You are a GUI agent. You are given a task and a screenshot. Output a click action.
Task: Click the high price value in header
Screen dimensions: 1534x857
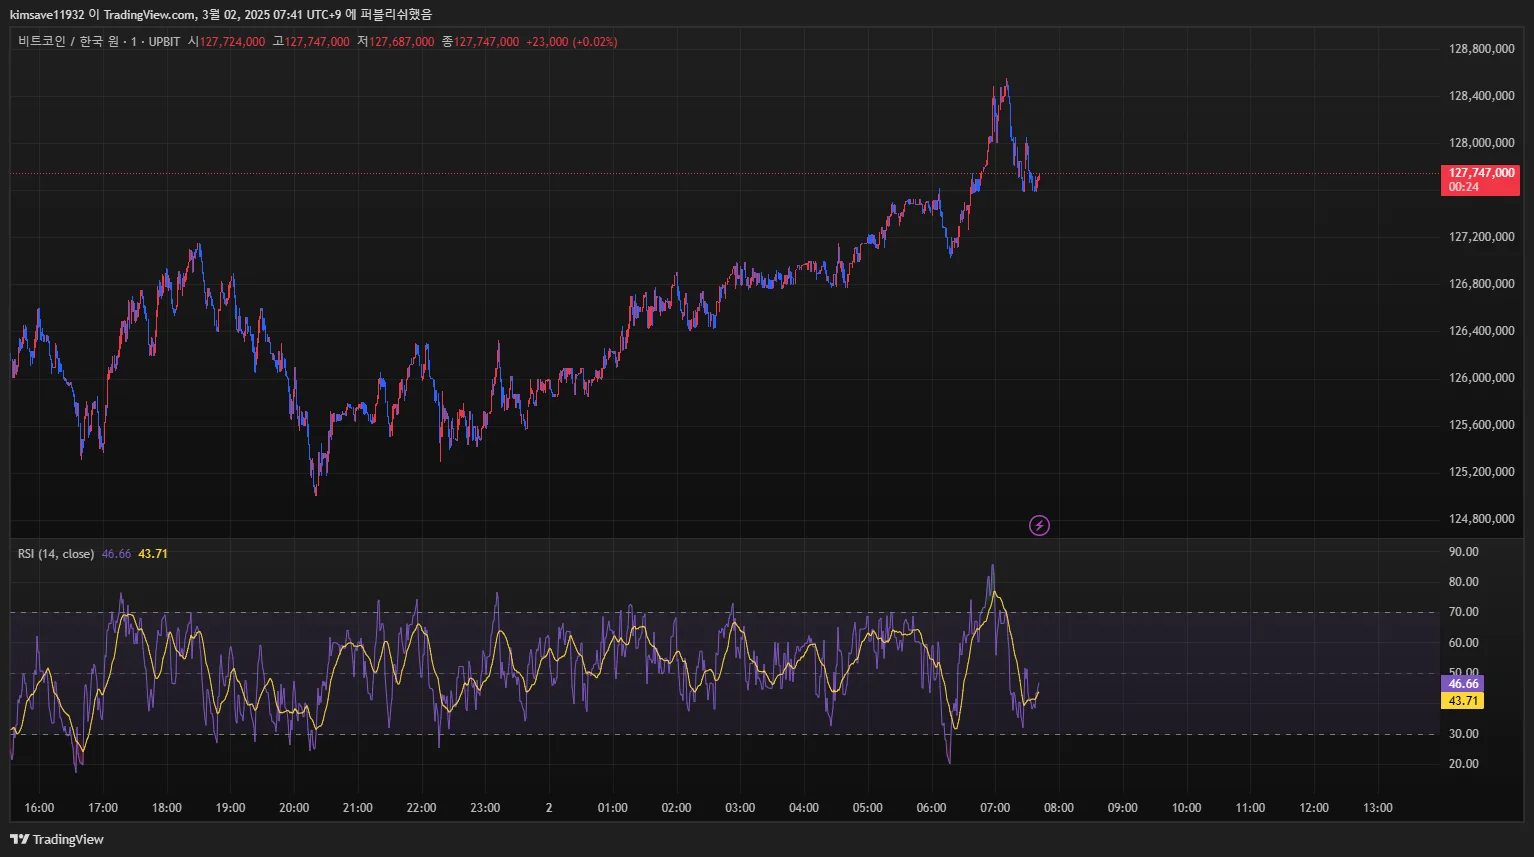pyautogui.click(x=317, y=42)
